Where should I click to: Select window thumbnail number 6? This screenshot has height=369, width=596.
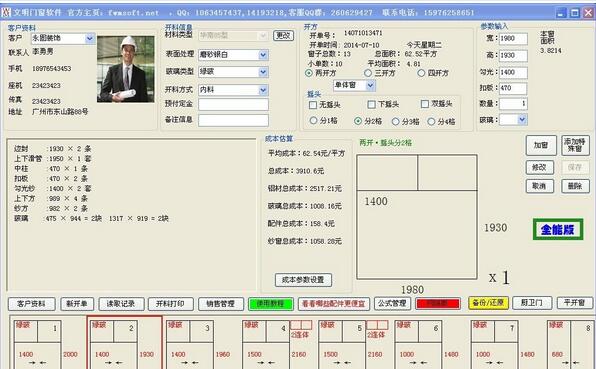coord(418,344)
